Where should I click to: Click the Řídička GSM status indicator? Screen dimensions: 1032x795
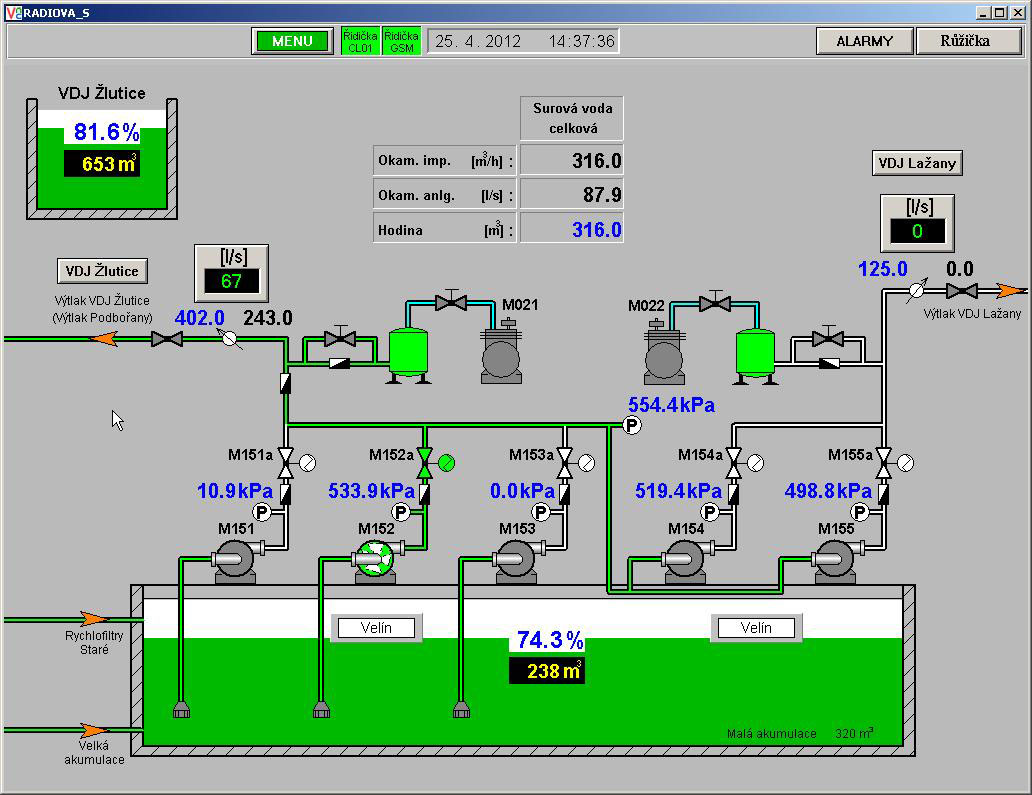pyautogui.click(x=401, y=41)
